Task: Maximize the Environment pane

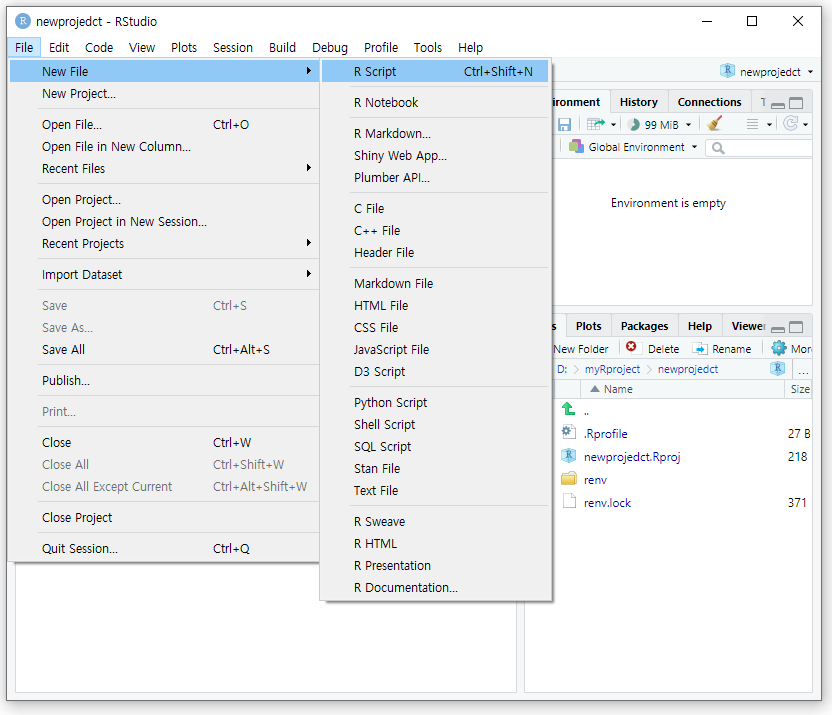Action: tap(796, 103)
